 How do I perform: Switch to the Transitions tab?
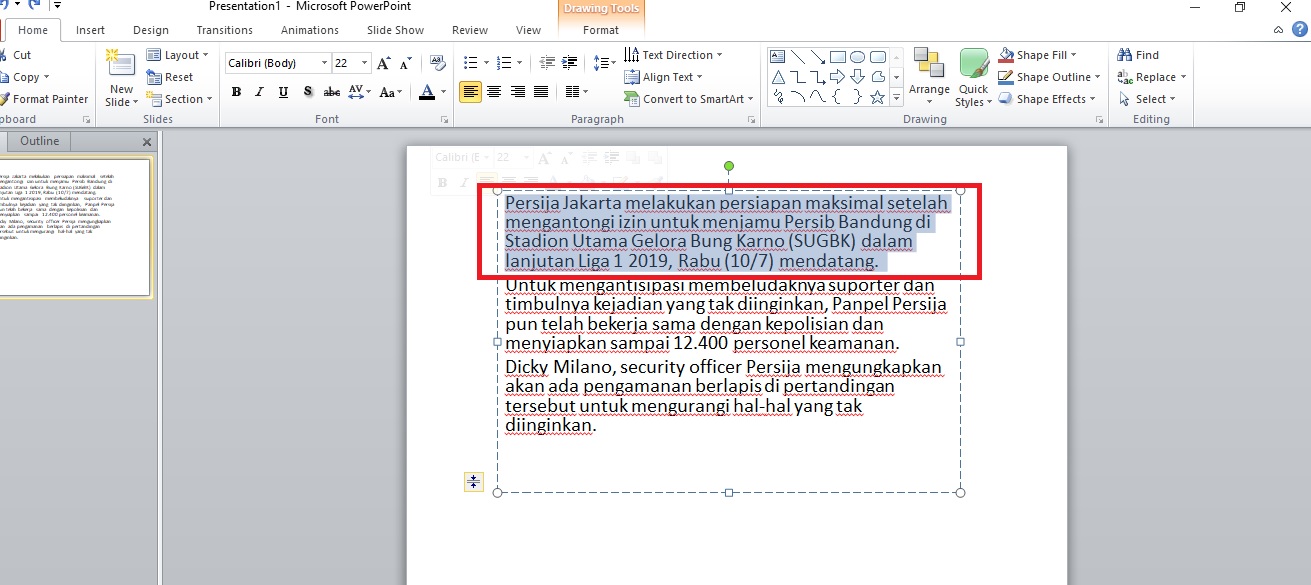tap(225, 30)
